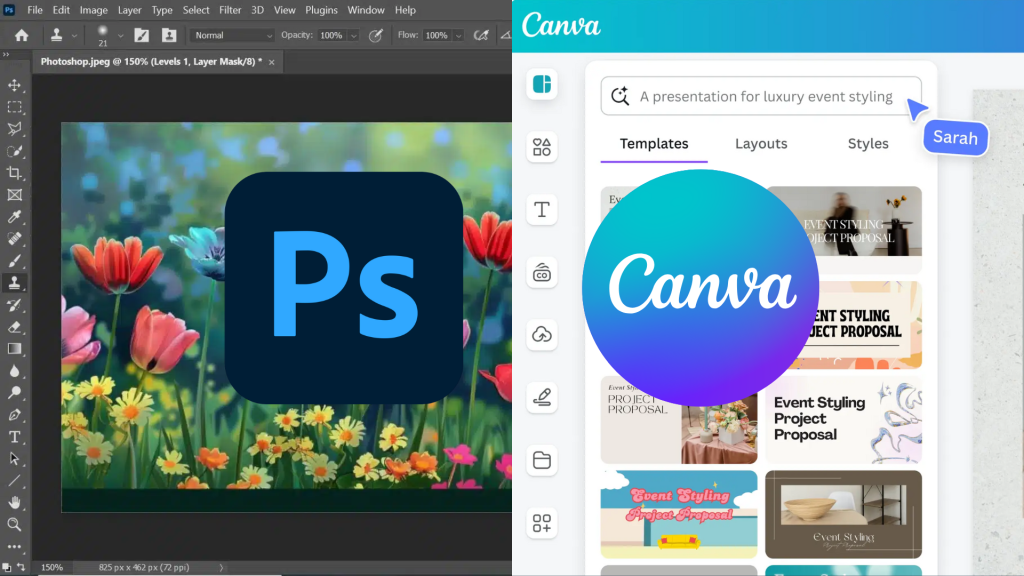Expand the collapsed toolbox double-arrow
The image size is (1024, 576).
(x=6, y=55)
